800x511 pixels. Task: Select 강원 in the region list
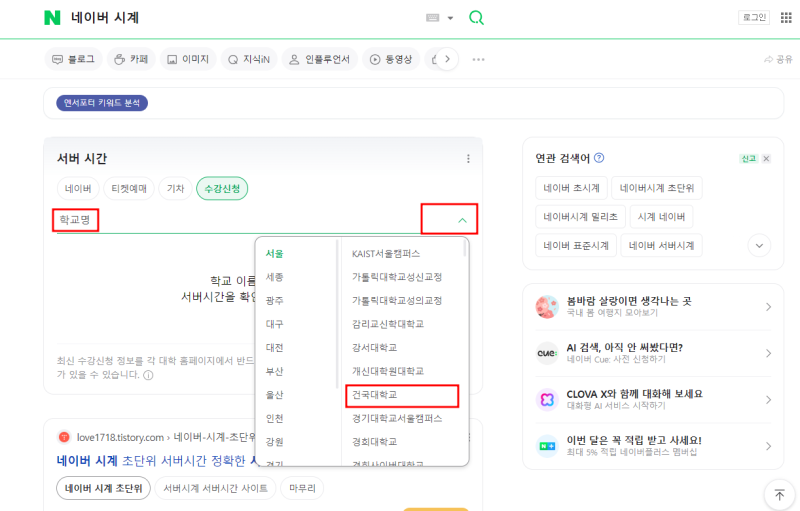(274, 442)
